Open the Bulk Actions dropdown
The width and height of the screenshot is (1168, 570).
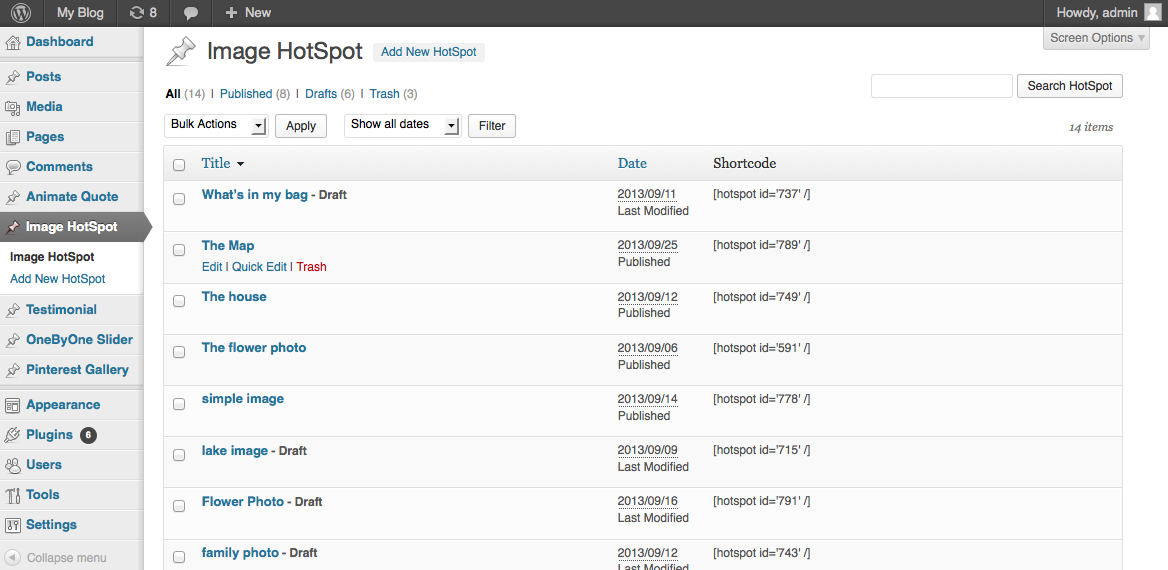pos(216,125)
